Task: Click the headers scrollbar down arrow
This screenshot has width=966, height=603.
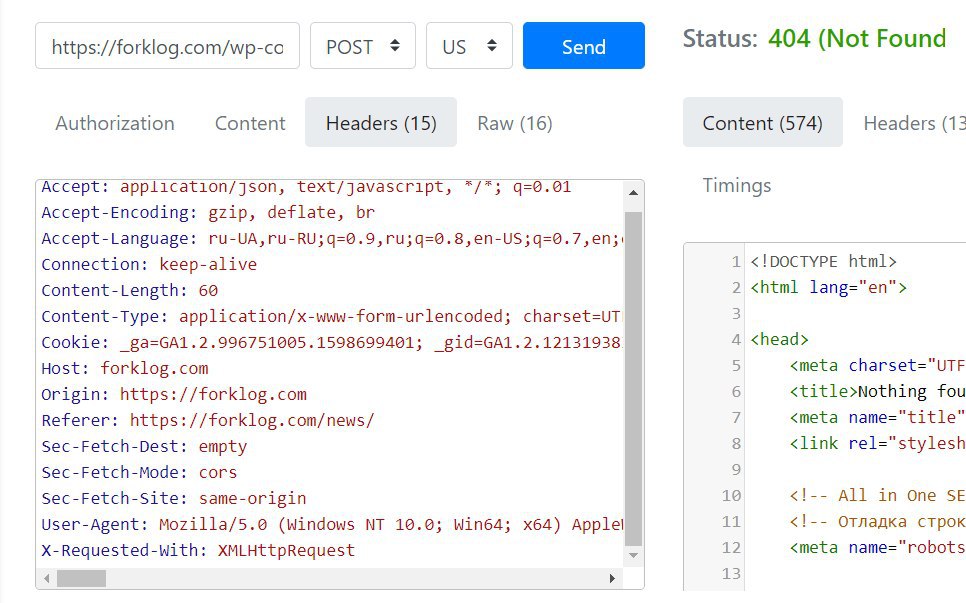Action: point(633,556)
